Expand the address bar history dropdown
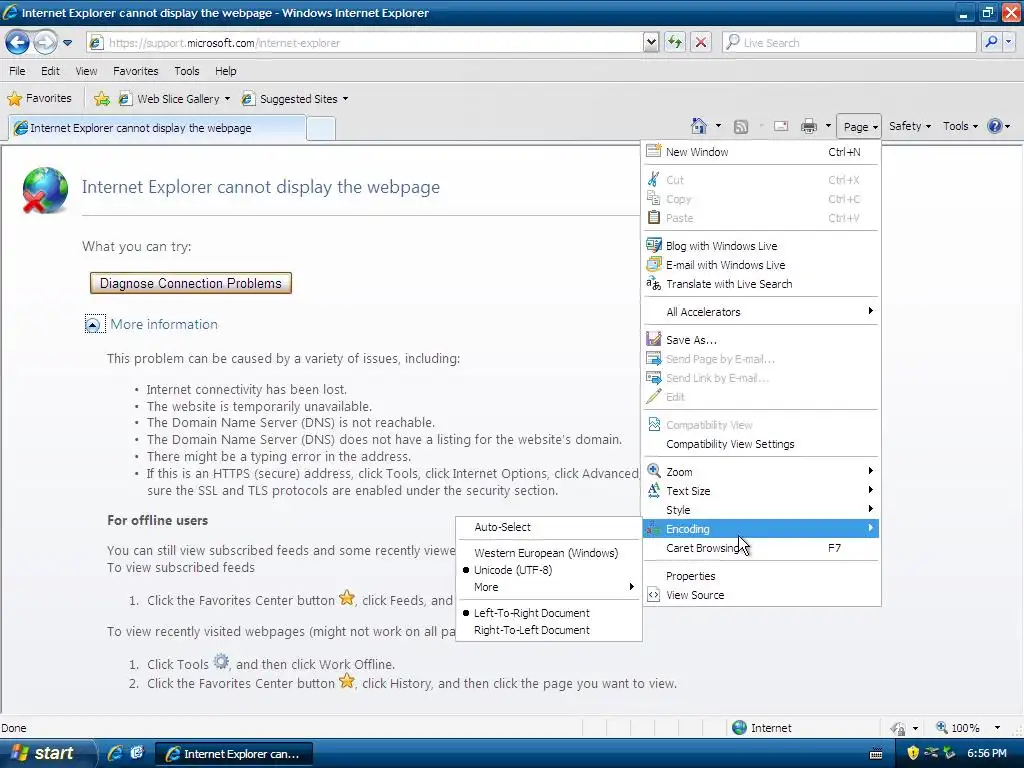This screenshot has height=768, width=1024. 651,43
